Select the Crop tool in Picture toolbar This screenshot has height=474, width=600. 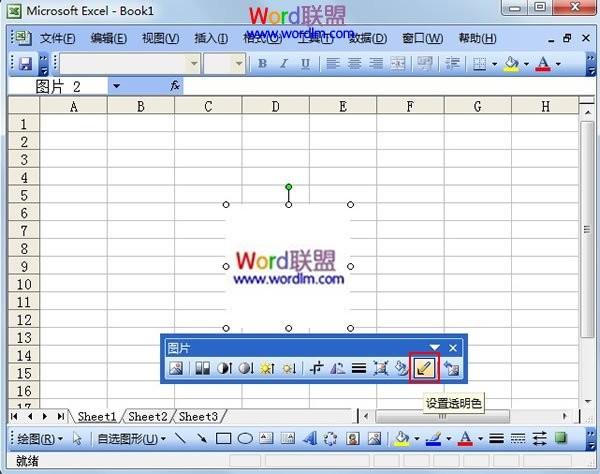tap(316, 368)
